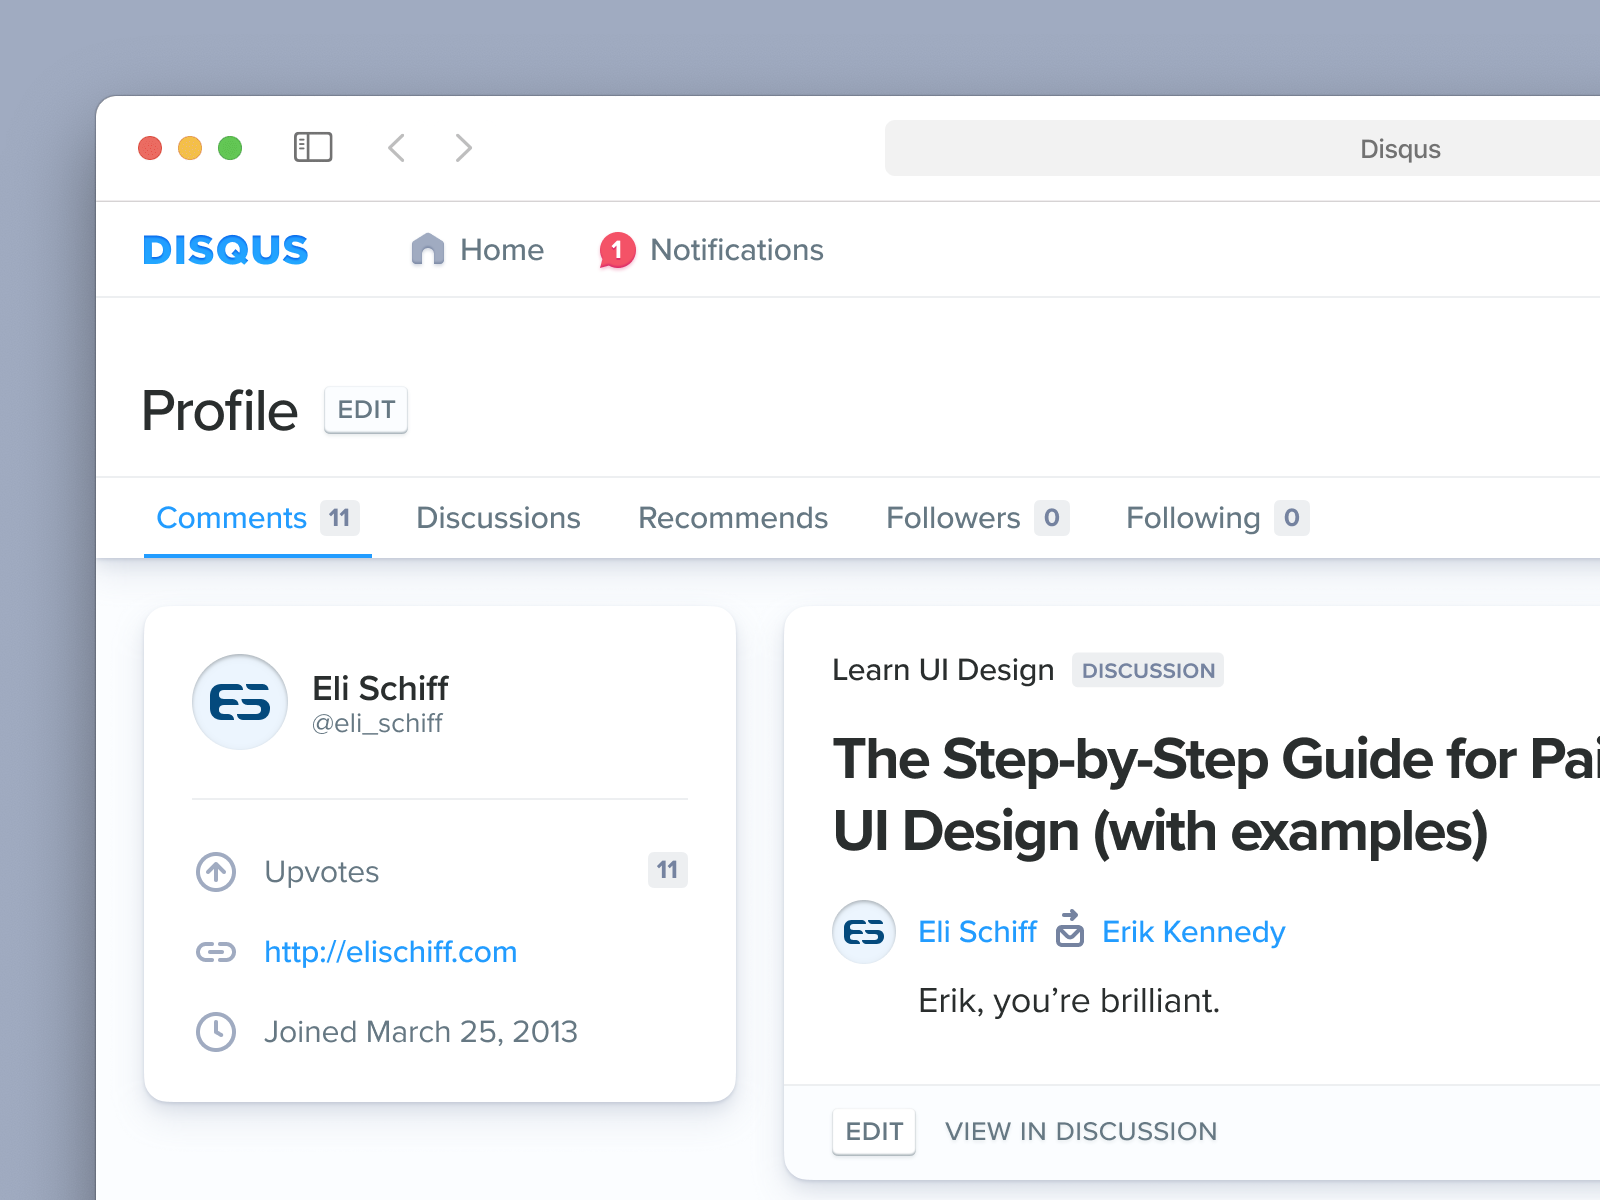
Task: Switch to the Following tab
Action: point(1192,517)
